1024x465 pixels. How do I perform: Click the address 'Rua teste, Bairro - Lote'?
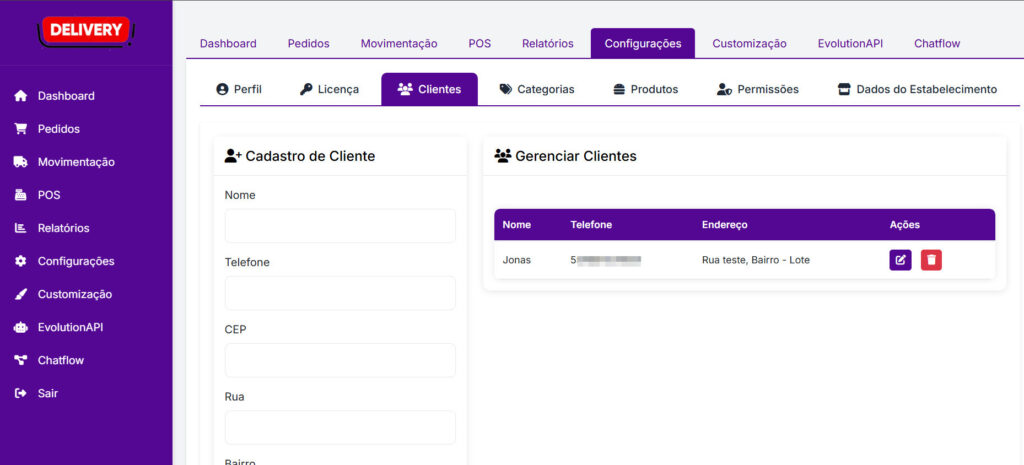[756, 260]
